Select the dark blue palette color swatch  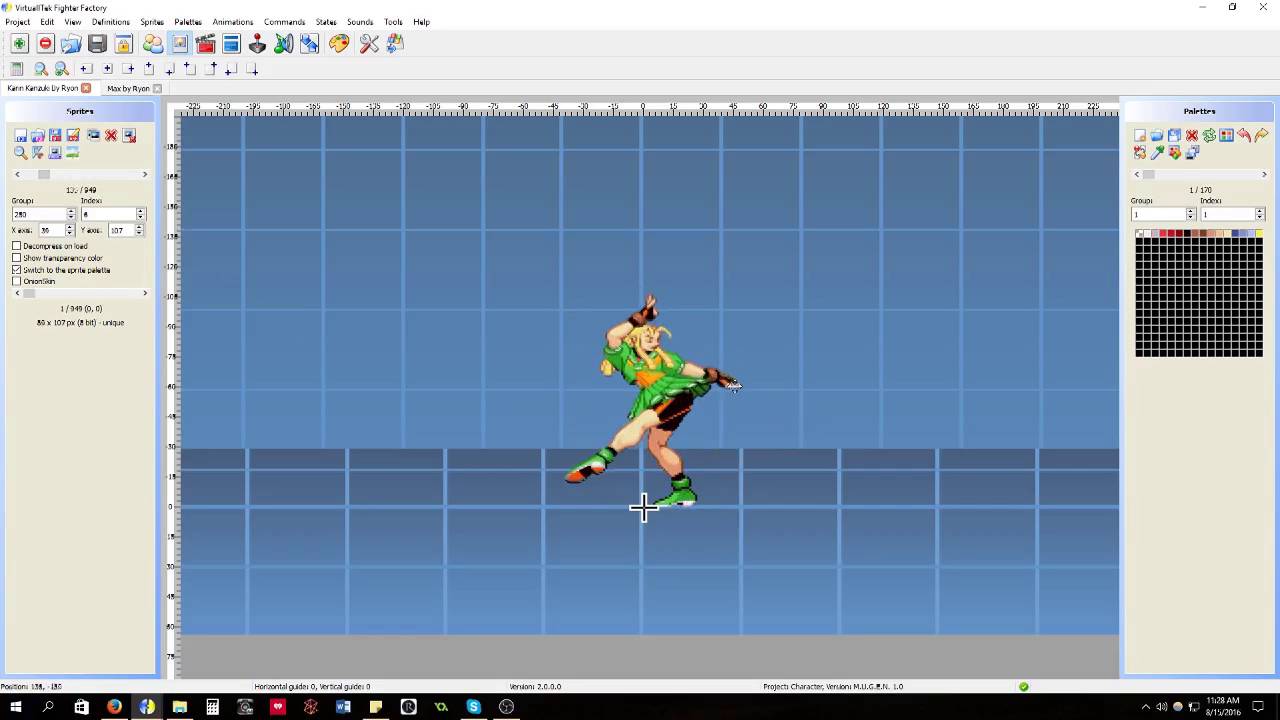(x=1234, y=234)
